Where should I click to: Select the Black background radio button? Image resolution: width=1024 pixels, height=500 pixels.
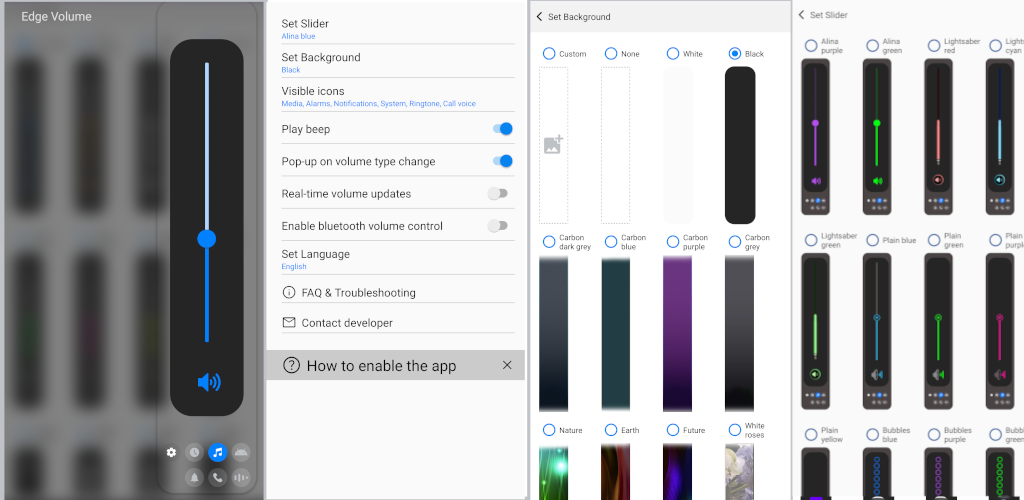pyautogui.click(x=735, y=54)
